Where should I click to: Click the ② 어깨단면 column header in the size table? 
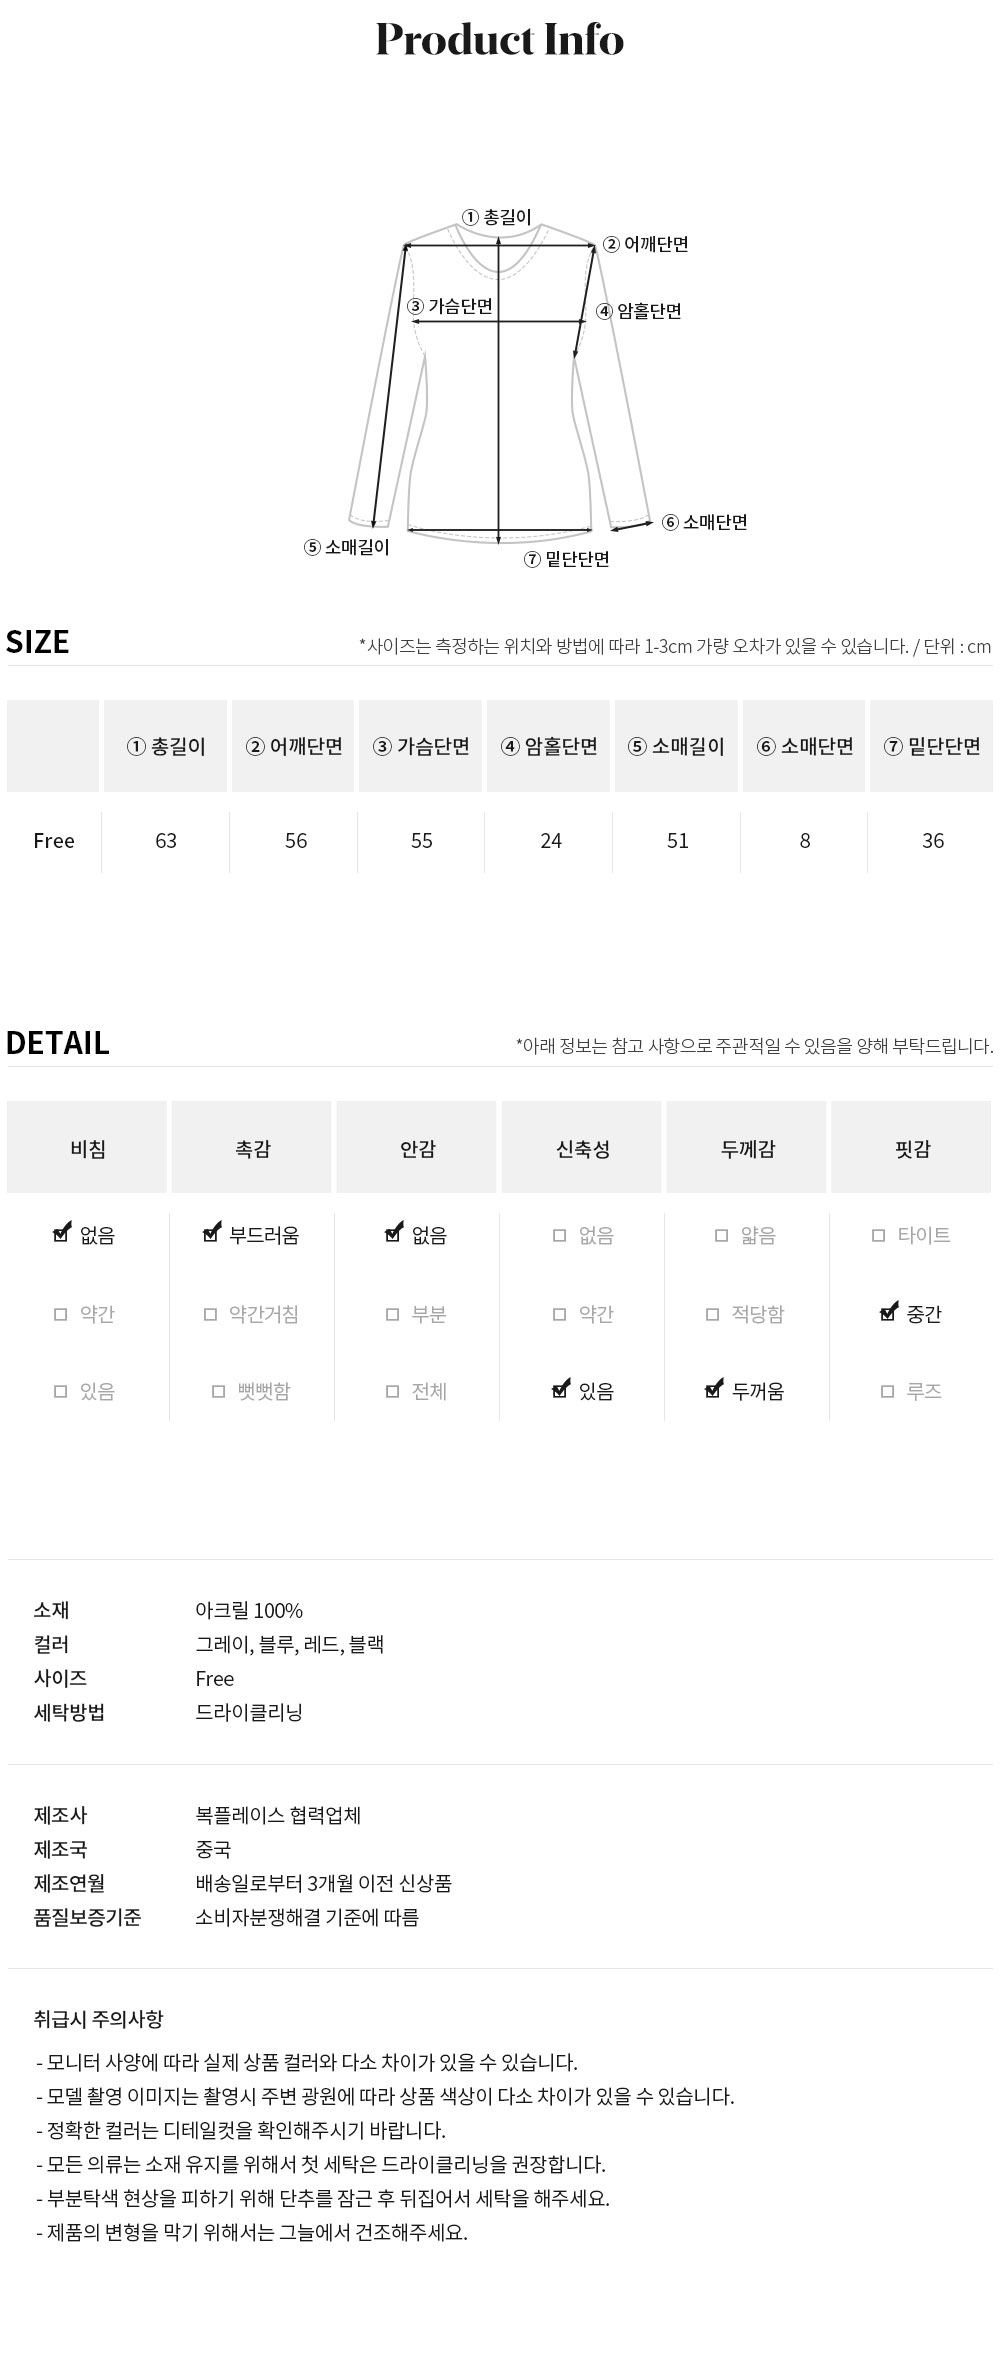coord(294,746)
